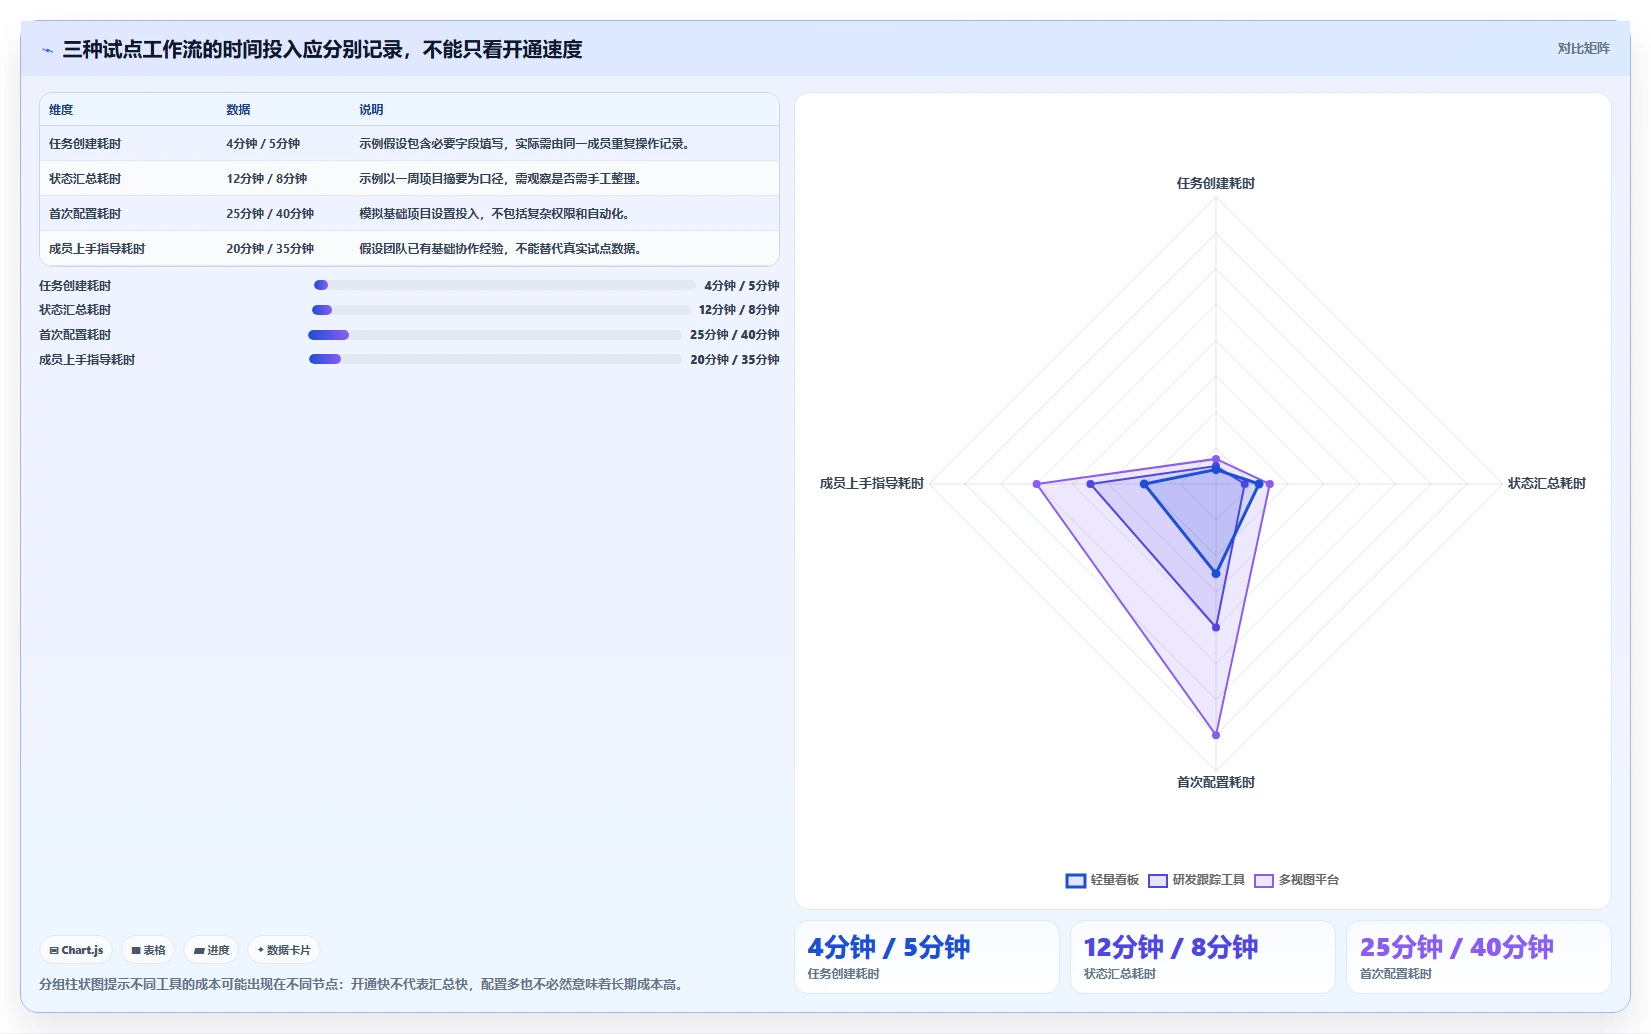Open the 4分钟 / 5分钟 stat card
The width and height of the screenshot is (1651, 1034).
point(926,957)
